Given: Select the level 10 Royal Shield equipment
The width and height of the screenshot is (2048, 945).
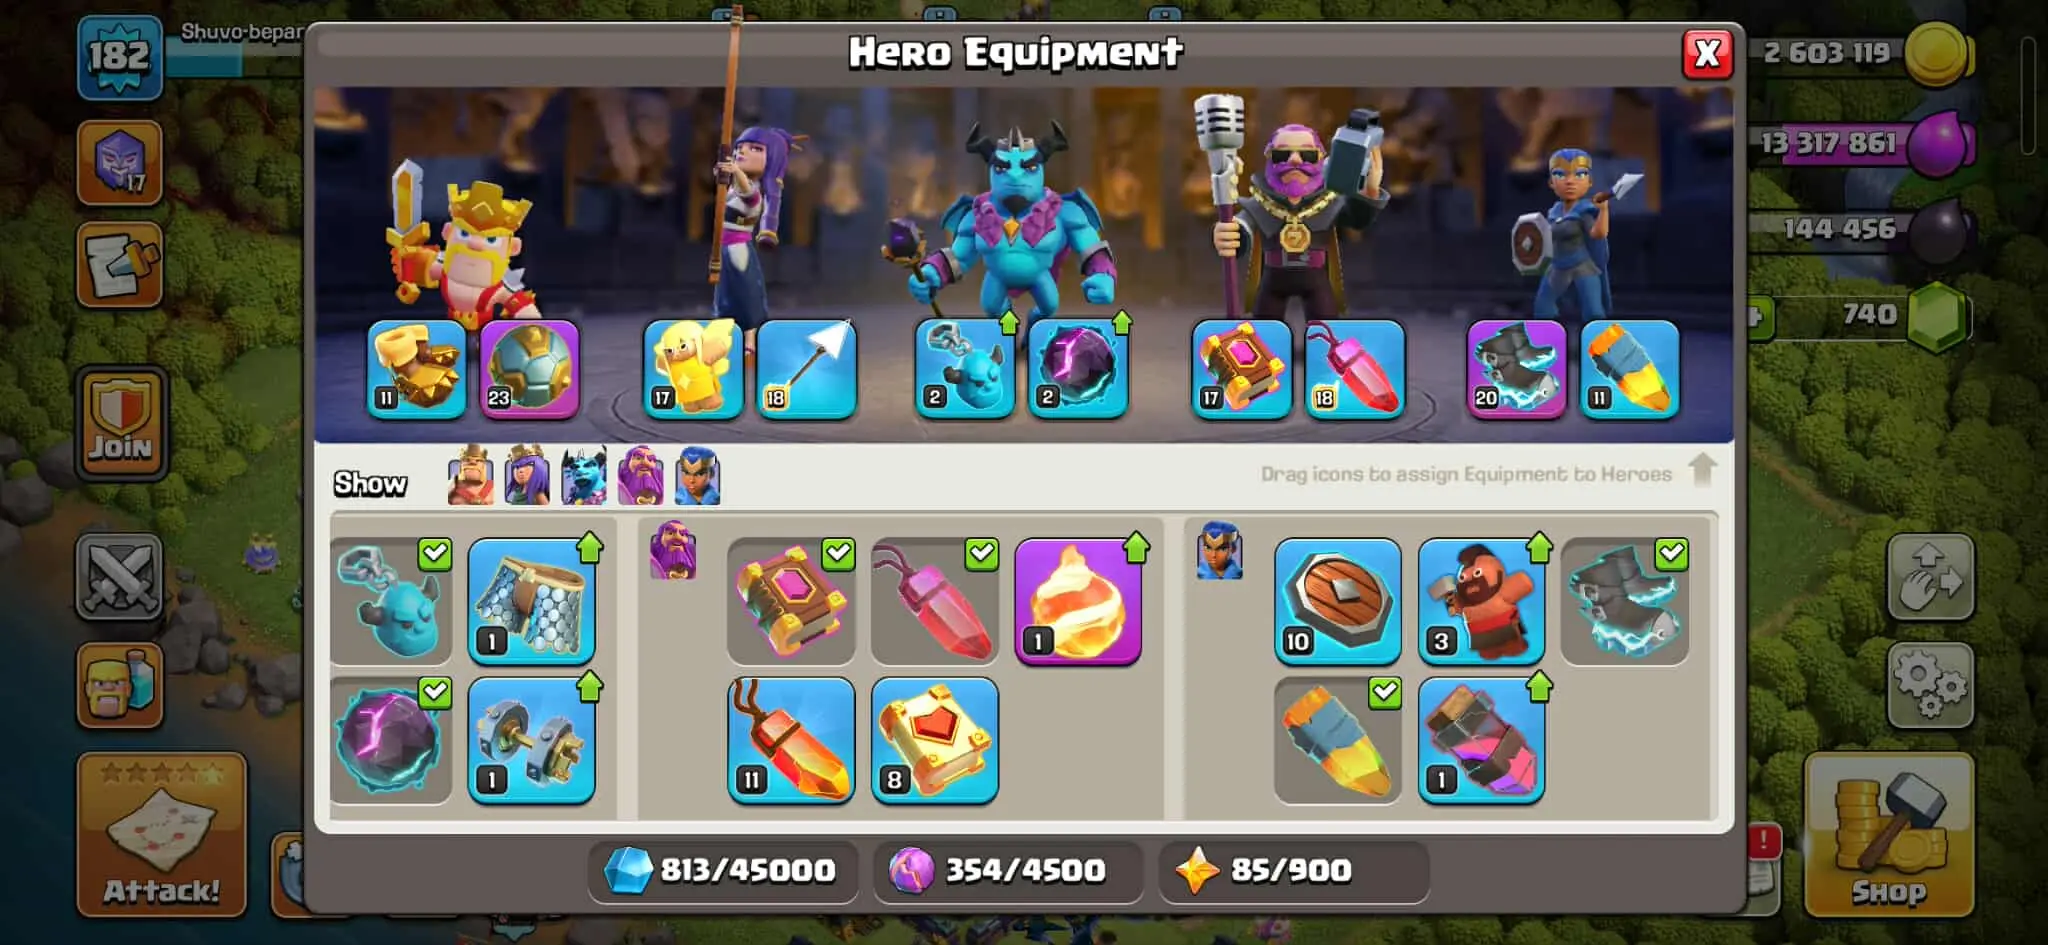Looking at the screenshot, I should point(1337,601).
